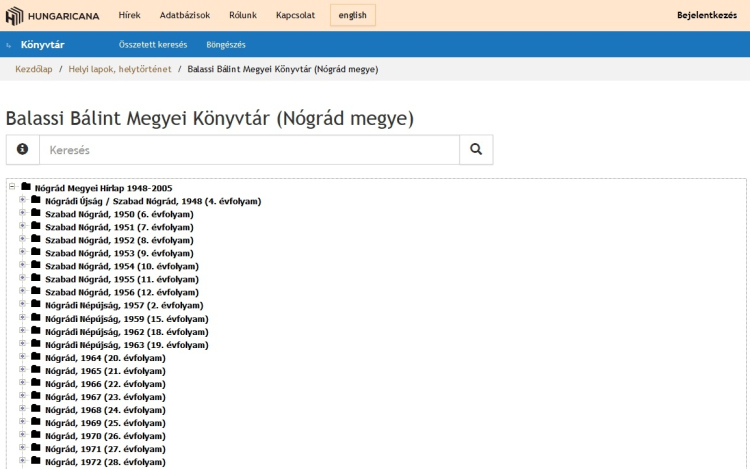This screenshot has height=469, width=750.
Task: Expand Nógrádi Népújság, 1962 node
Action: pyautogui.click(x=22, y=331)
